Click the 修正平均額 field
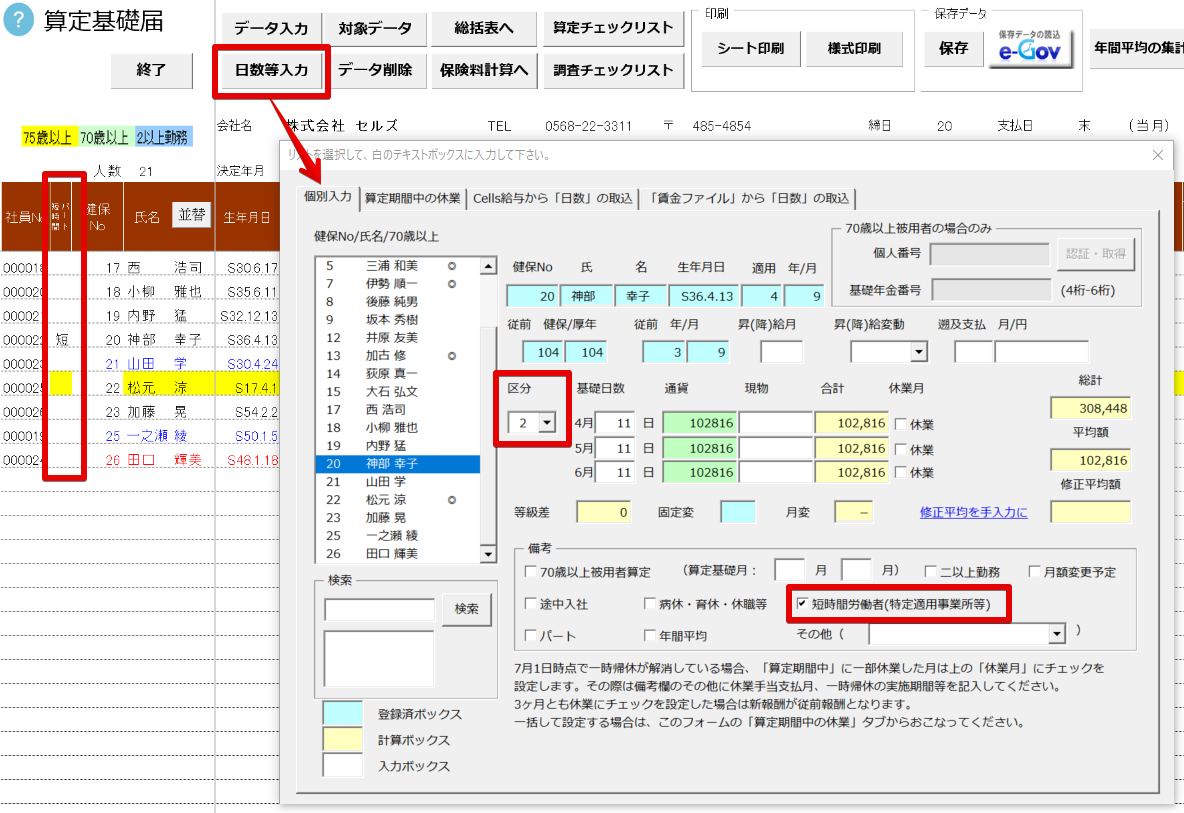Image resolution: width=1184 pixels, height=813 pixels. coord(1090,512)
